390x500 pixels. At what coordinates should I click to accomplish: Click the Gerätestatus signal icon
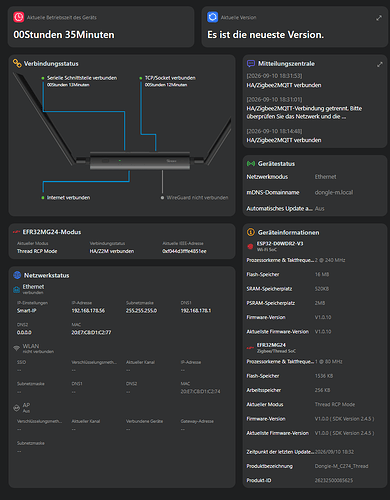pos(251,164)
